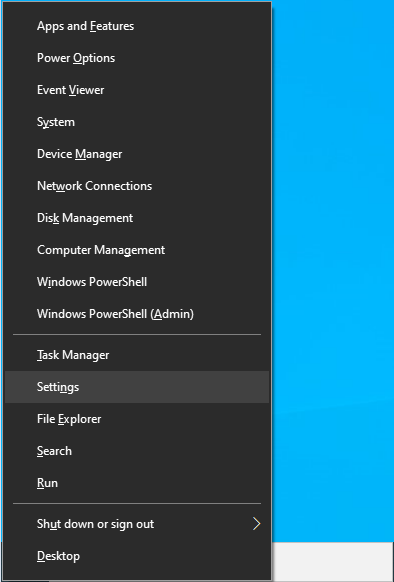394x582 pixels.
Task: Open File Explorer
Action: pyautogui.click(x=137, y=419)
